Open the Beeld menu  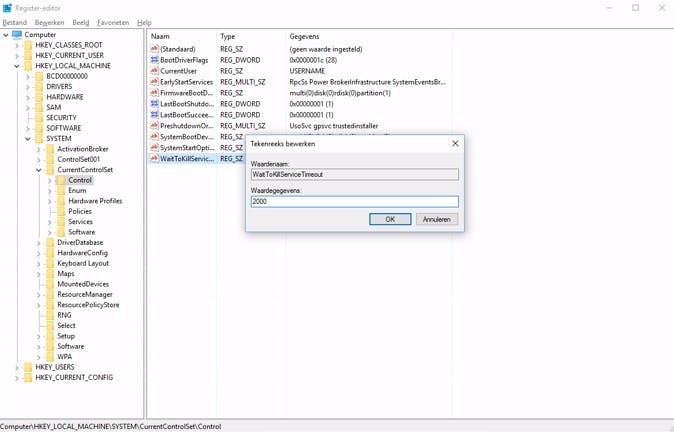tap(81, 23)
